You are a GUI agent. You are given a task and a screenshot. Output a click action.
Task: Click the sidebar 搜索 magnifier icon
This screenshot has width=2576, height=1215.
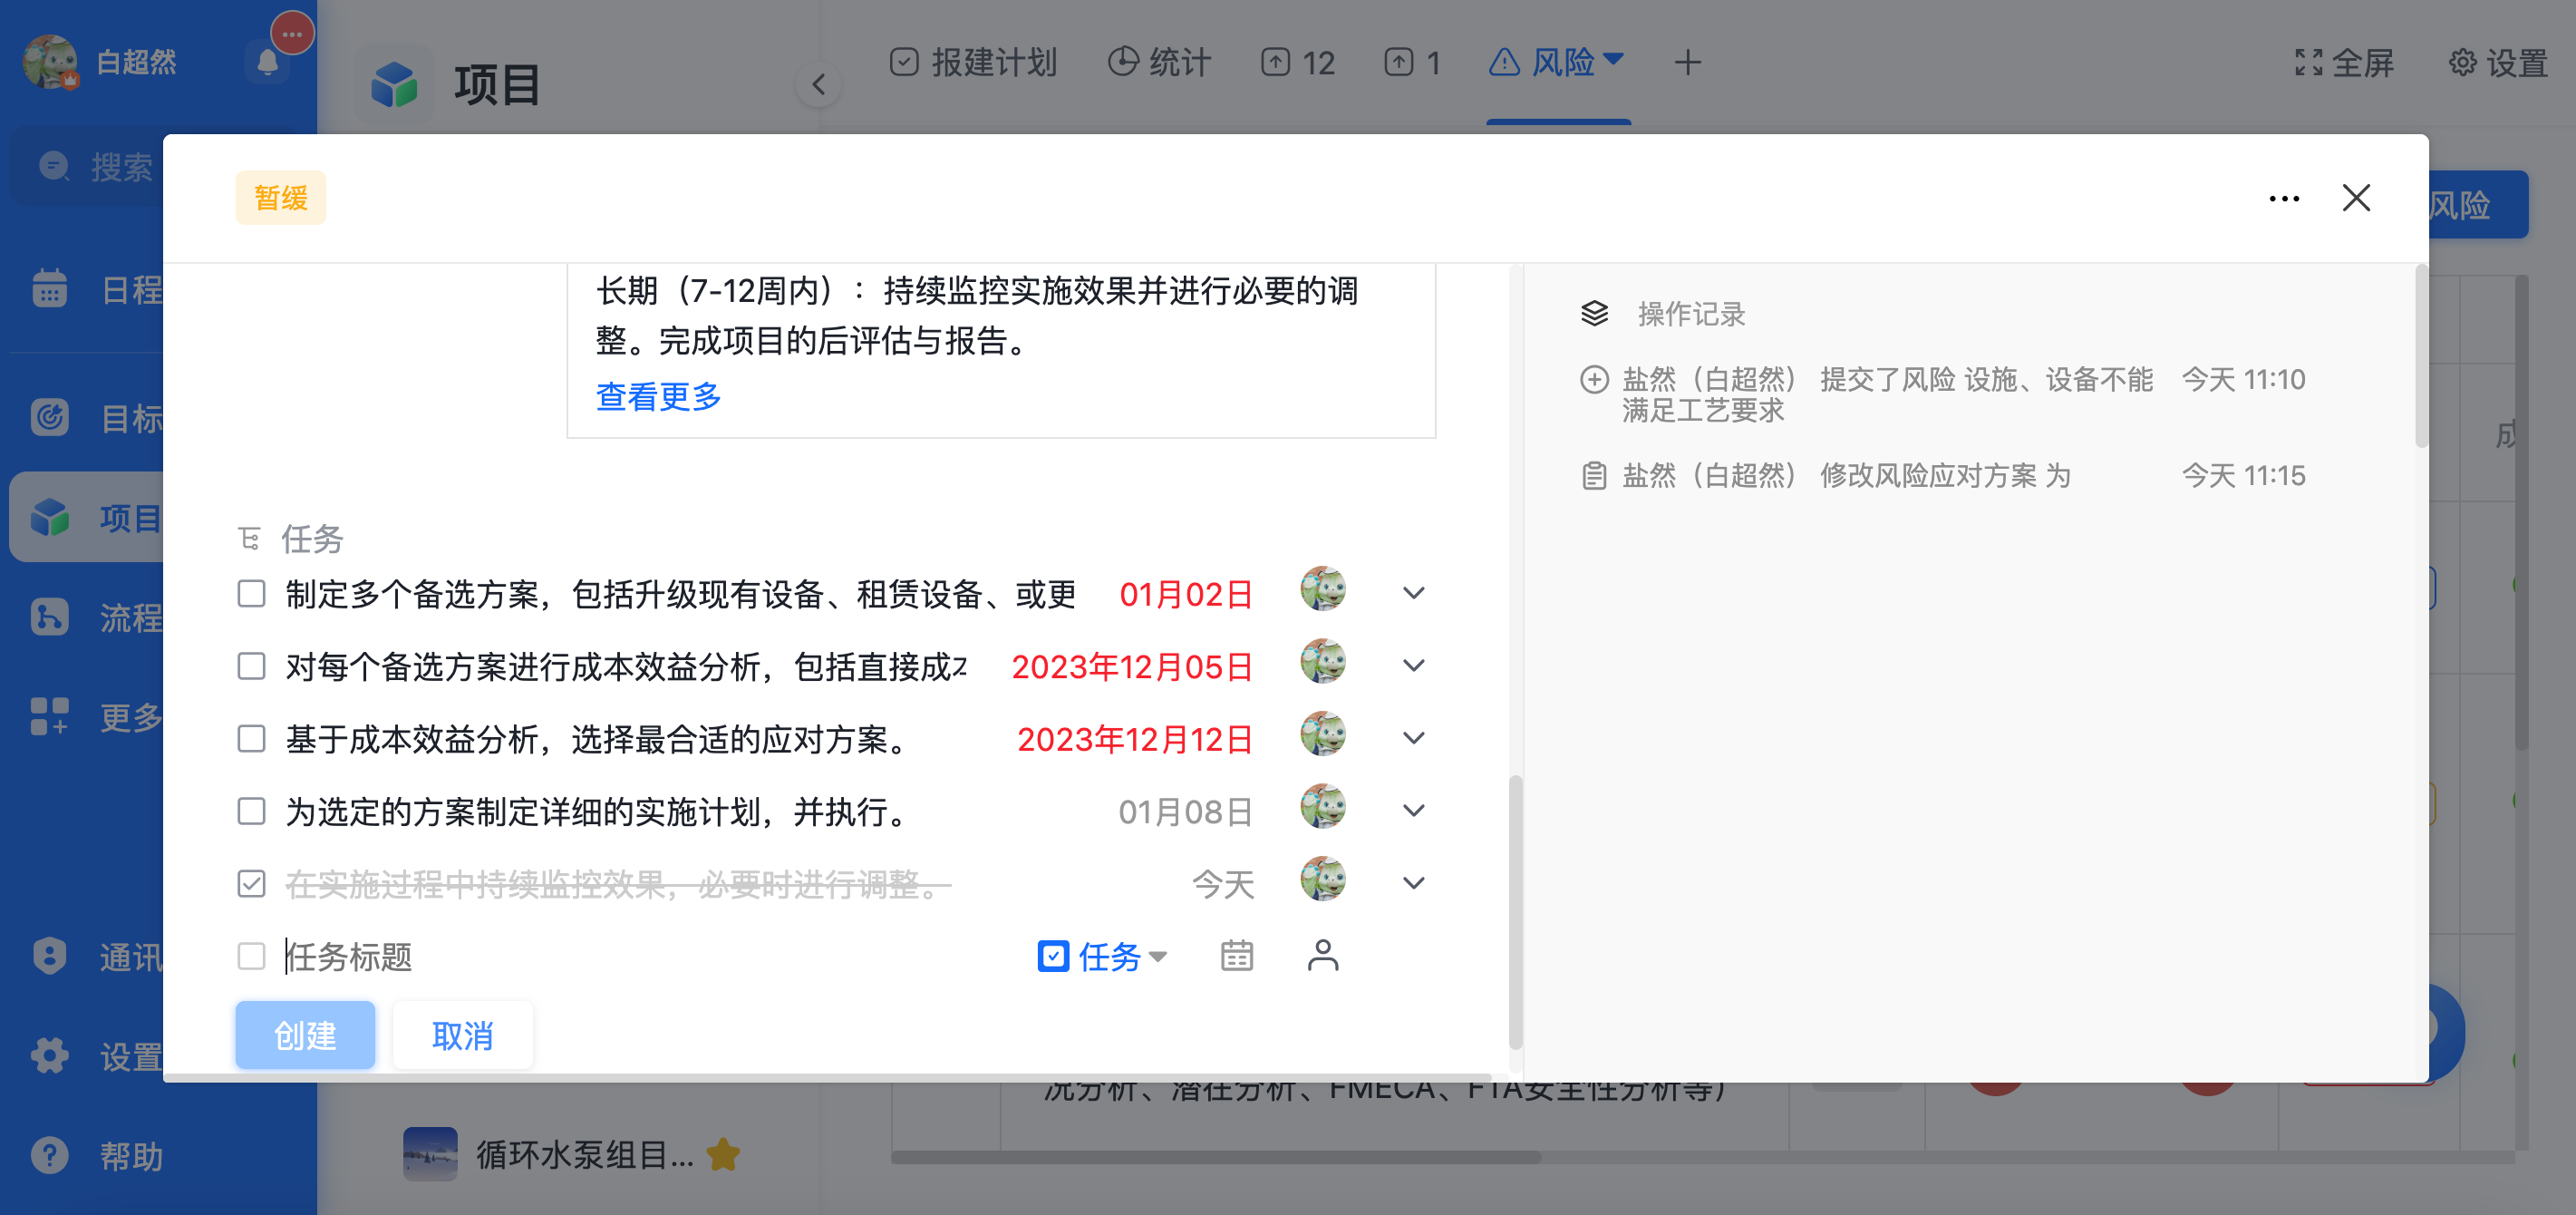point(54,166)
